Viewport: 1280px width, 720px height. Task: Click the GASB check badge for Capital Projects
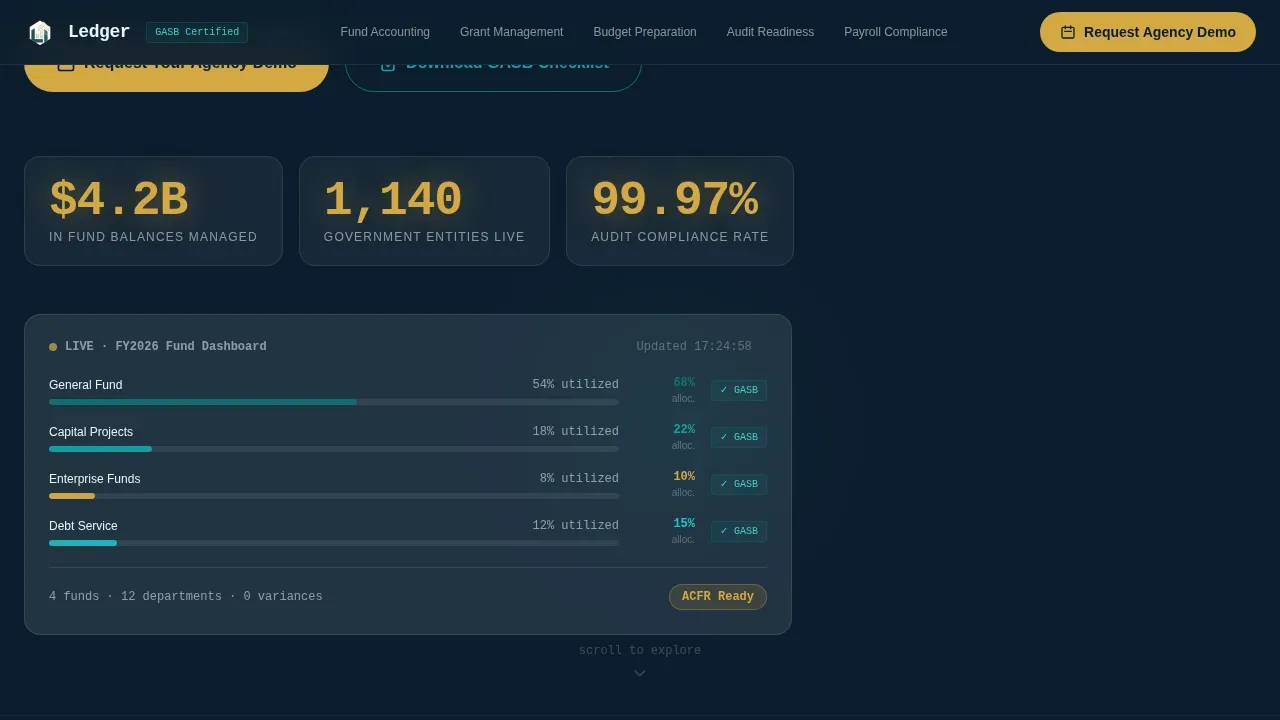click(739, 437)
